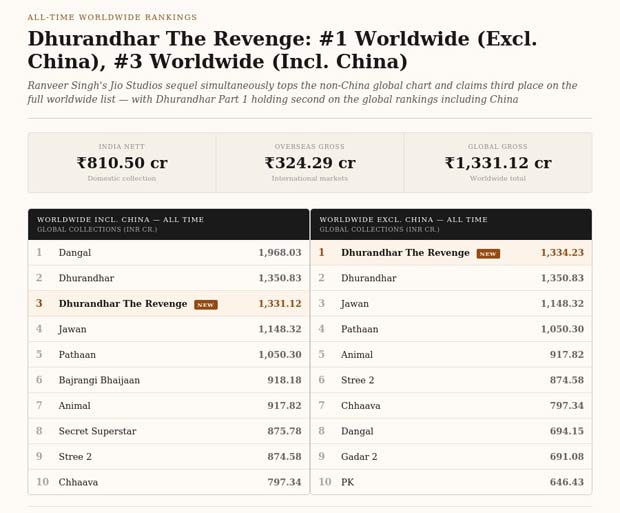Screen dimensions: 620x513
Task: Click the 694.15 collection value
Action: tap(566, 431)
